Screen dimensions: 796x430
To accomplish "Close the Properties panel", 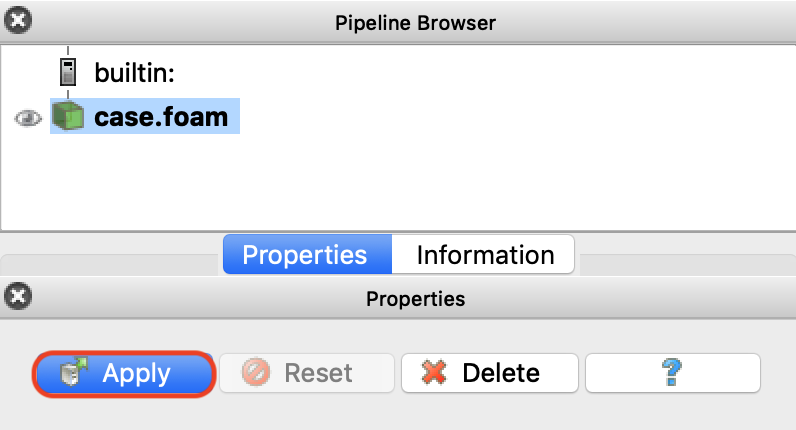I will tap(17, 296).
